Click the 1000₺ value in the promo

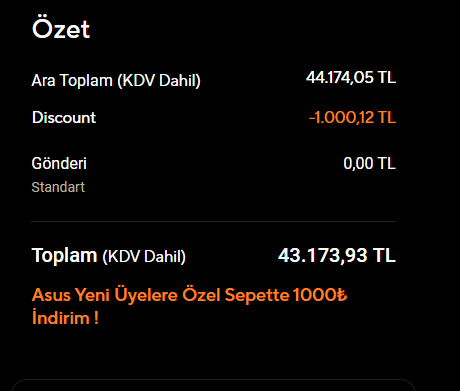pos(320,295)
